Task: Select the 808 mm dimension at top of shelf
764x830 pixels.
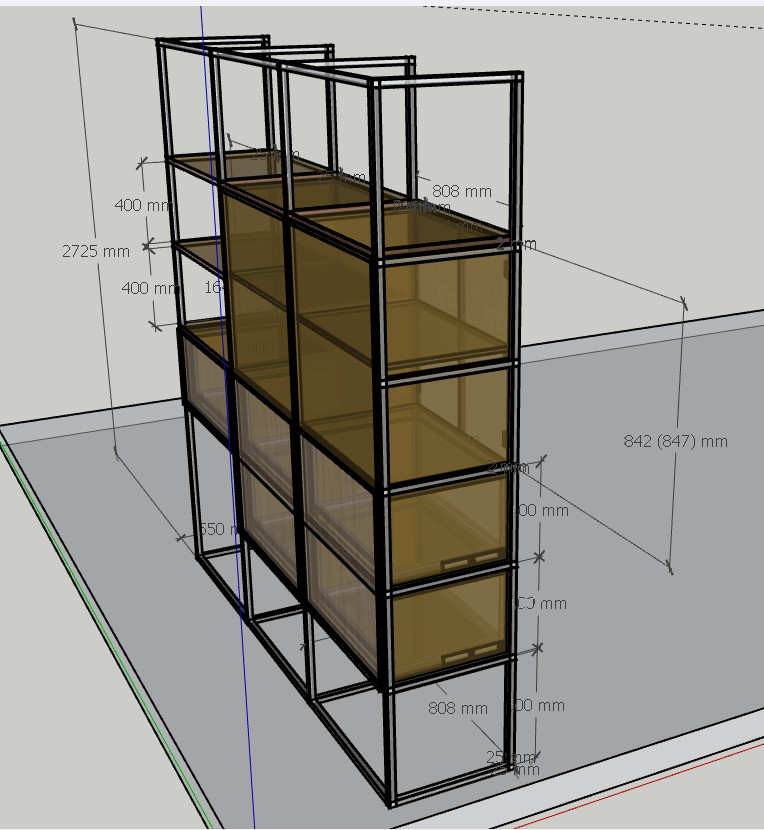Action: point(461,191)
